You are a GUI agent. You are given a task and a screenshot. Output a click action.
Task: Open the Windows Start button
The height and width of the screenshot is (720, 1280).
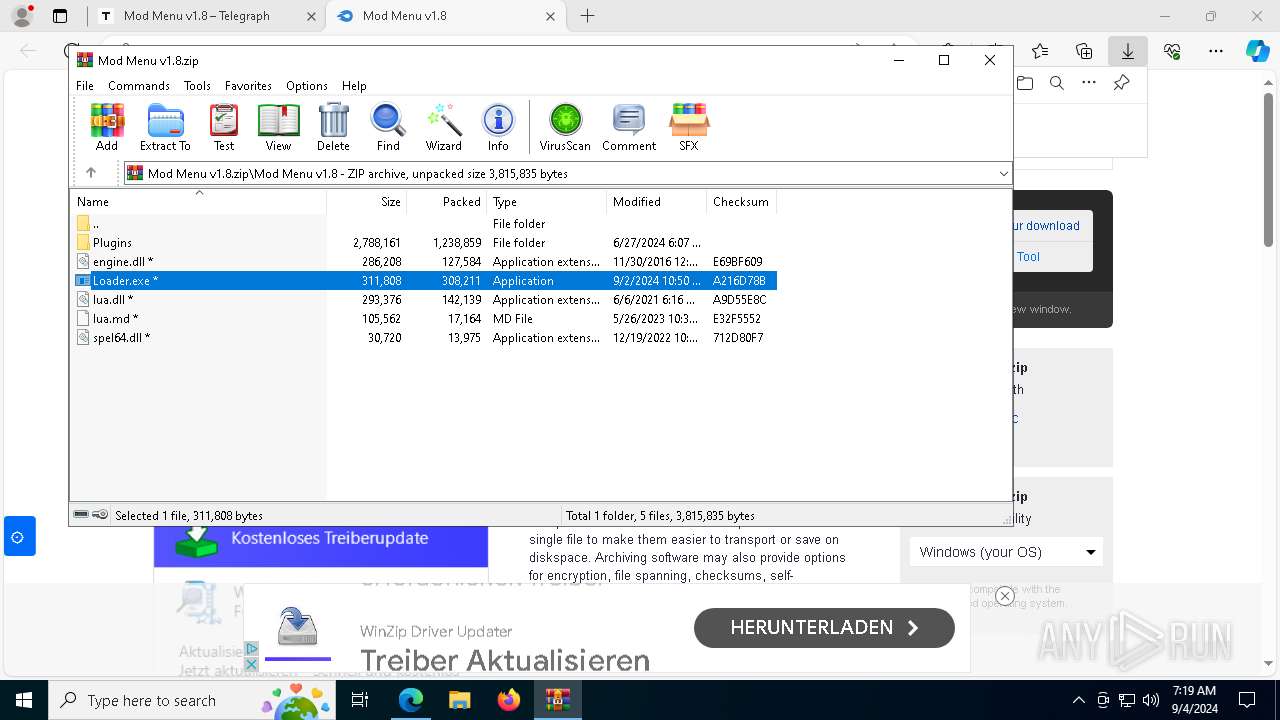click(x=23, y=700)
